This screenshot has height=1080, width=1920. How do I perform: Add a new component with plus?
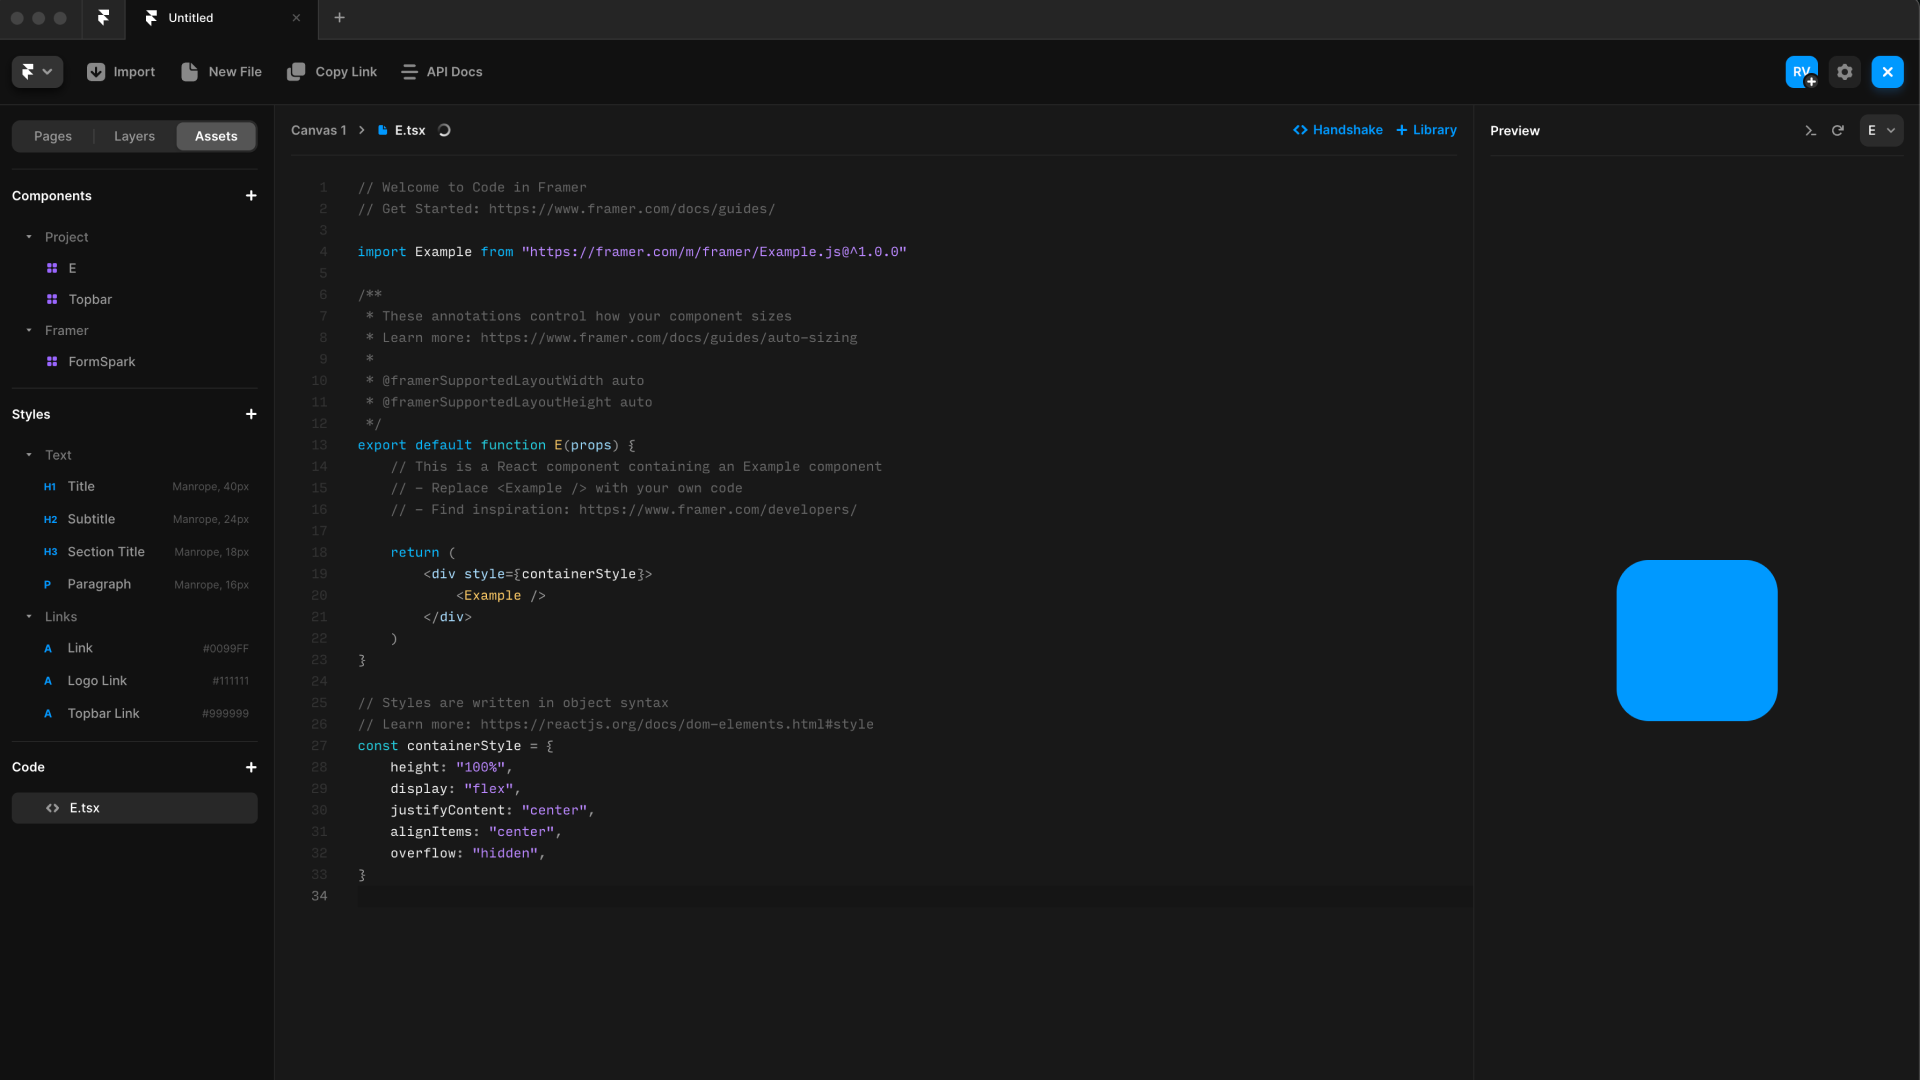click(251, 196)
